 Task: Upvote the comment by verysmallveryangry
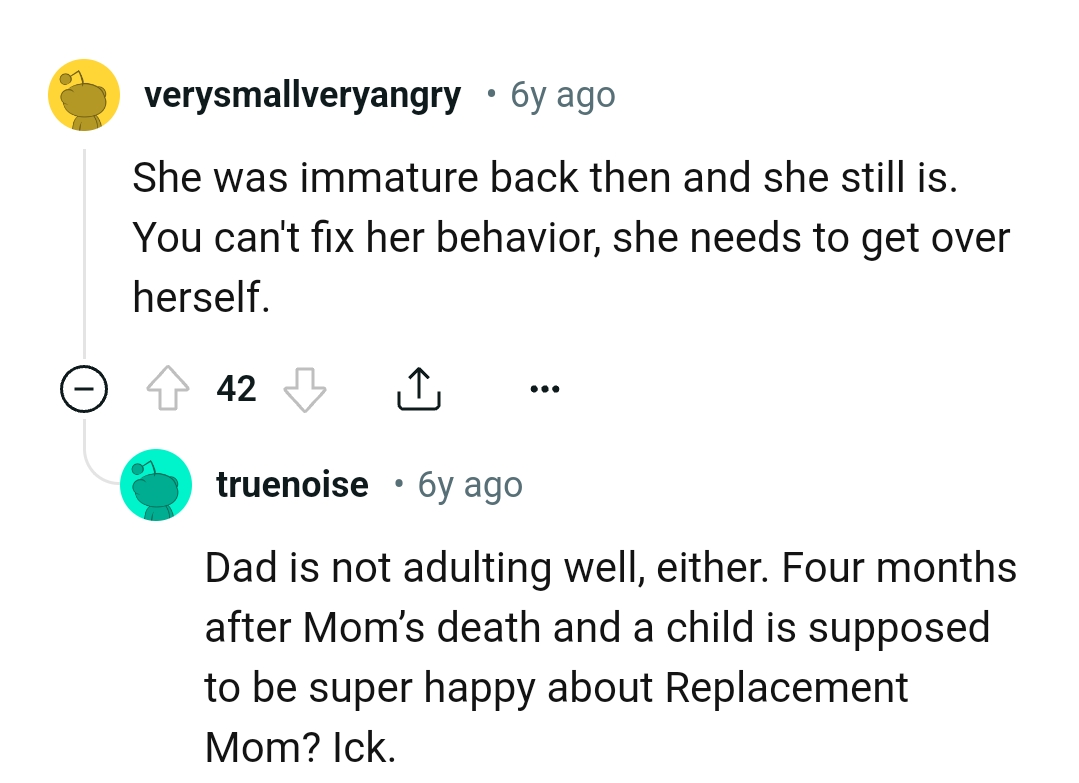point(167,389)
